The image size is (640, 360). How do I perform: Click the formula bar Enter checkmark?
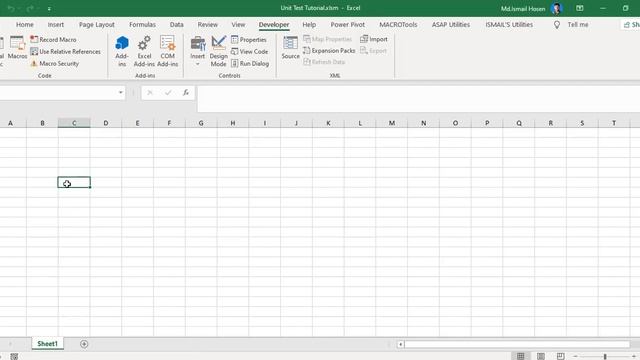click(x=168, y=93)
